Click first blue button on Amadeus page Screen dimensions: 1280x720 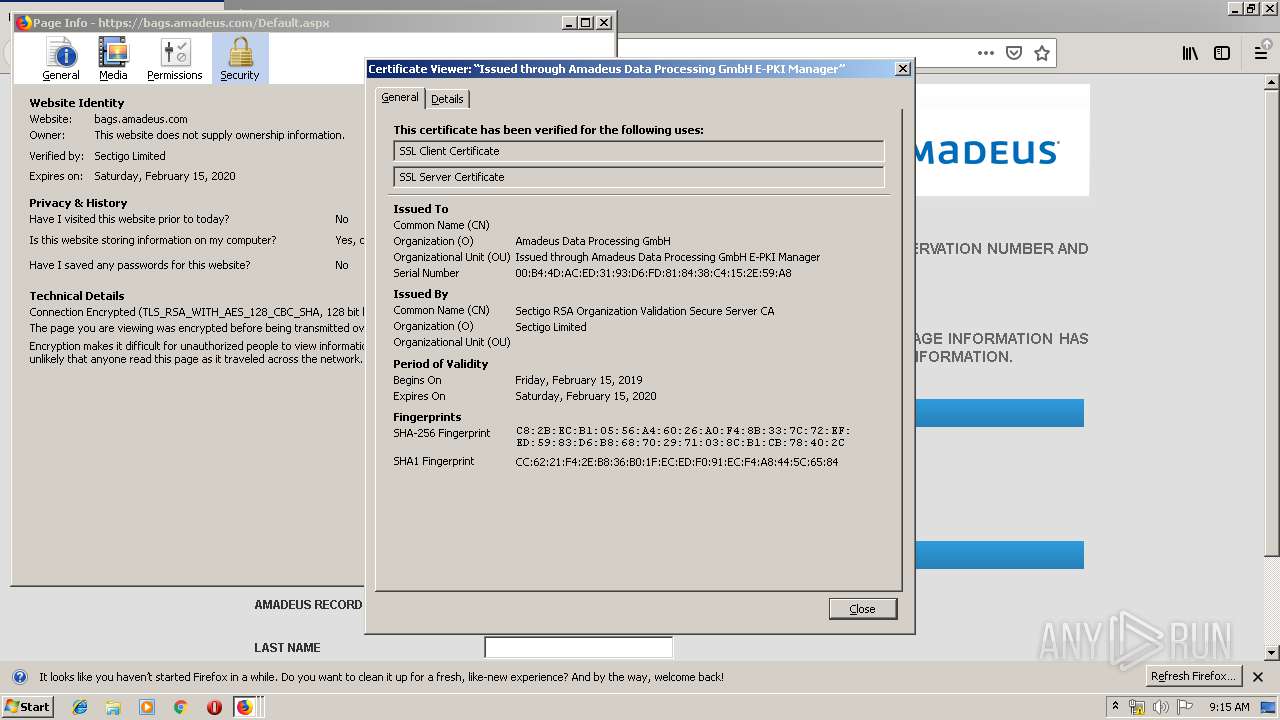coord(999,413)
